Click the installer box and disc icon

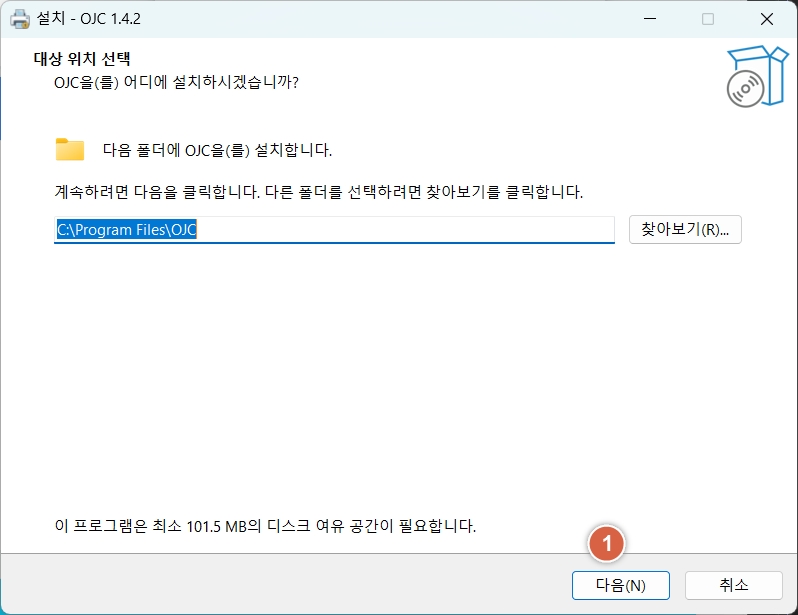(x=750, y=76)
